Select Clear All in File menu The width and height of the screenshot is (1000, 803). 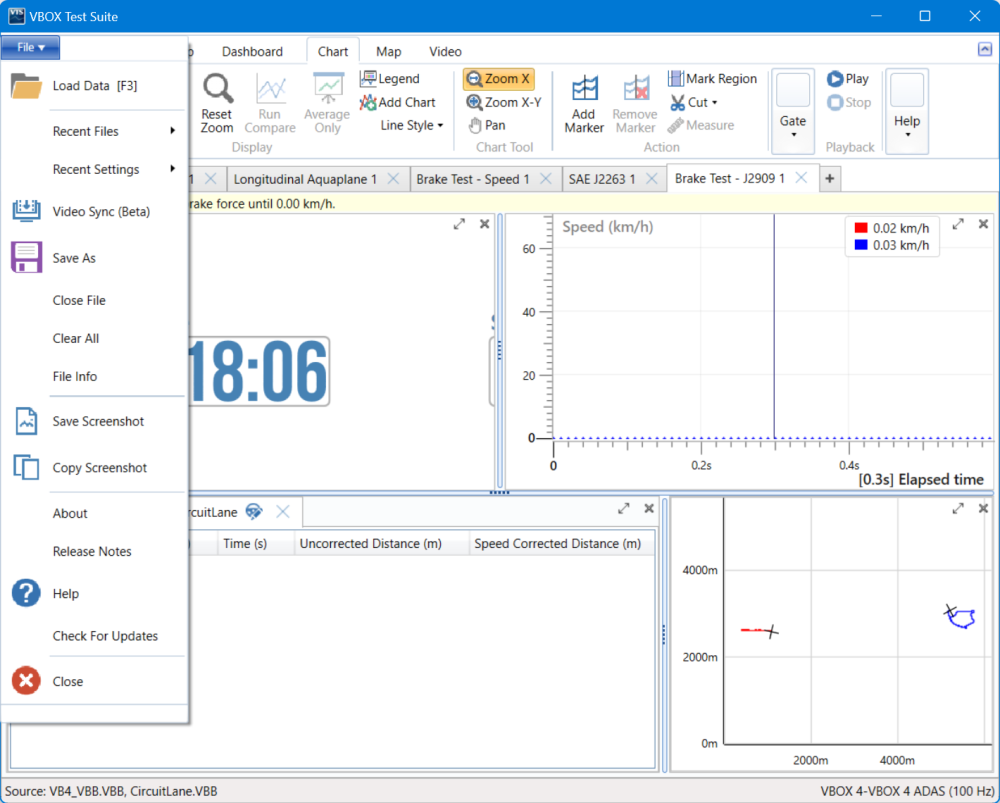tap(75, 339)
